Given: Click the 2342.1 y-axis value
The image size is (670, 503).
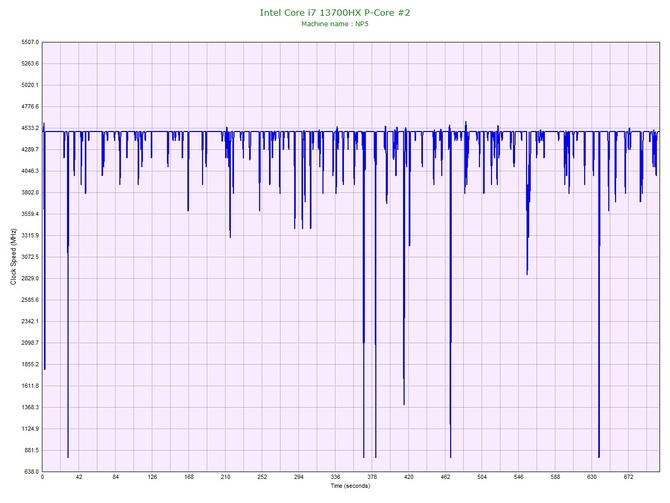Looking at the screenshot, I should coord(30,321).
